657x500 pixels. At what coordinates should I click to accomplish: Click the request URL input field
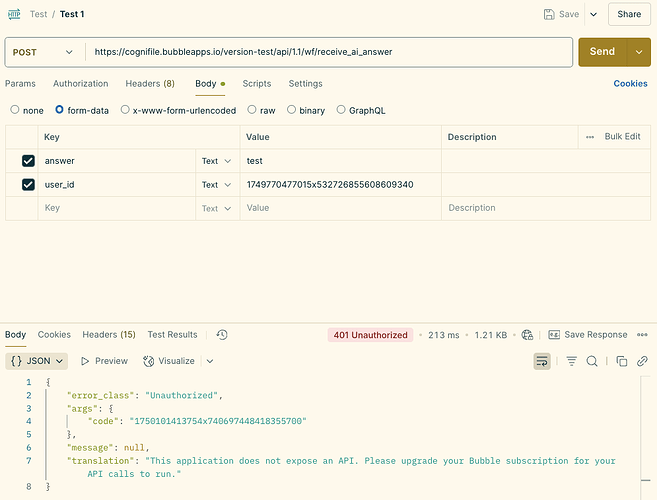tap(329, 52)
